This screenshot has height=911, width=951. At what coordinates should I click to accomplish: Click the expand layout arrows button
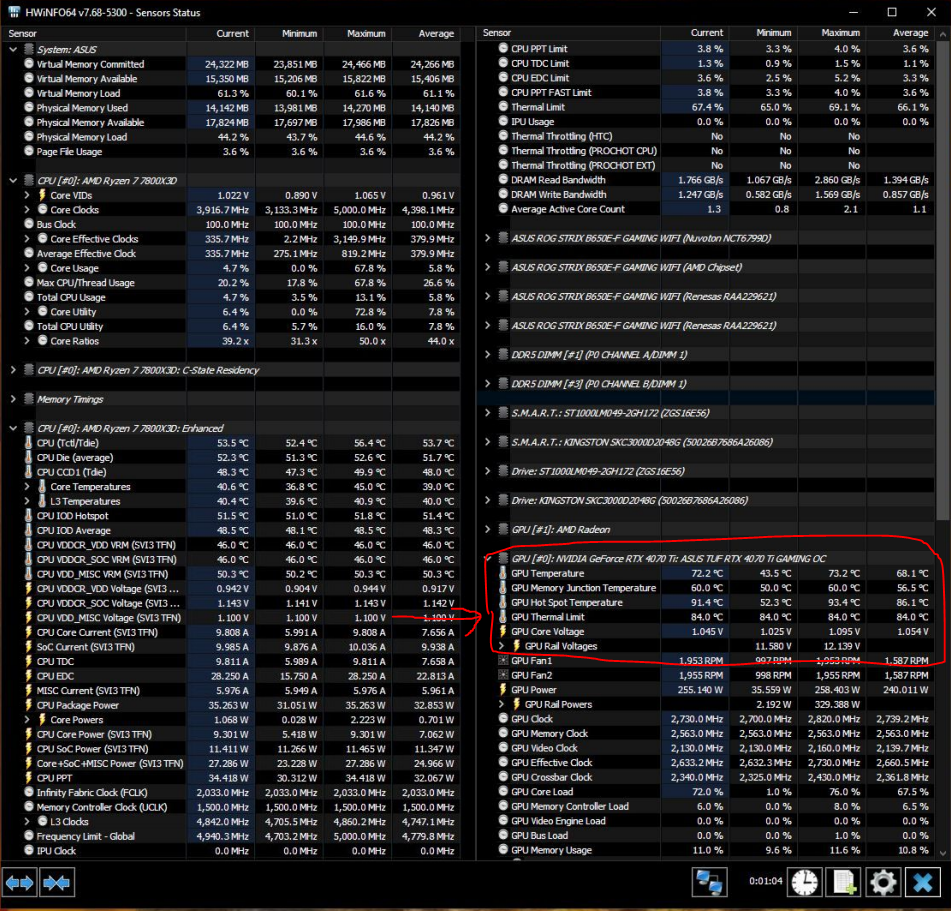pos(20,883)
